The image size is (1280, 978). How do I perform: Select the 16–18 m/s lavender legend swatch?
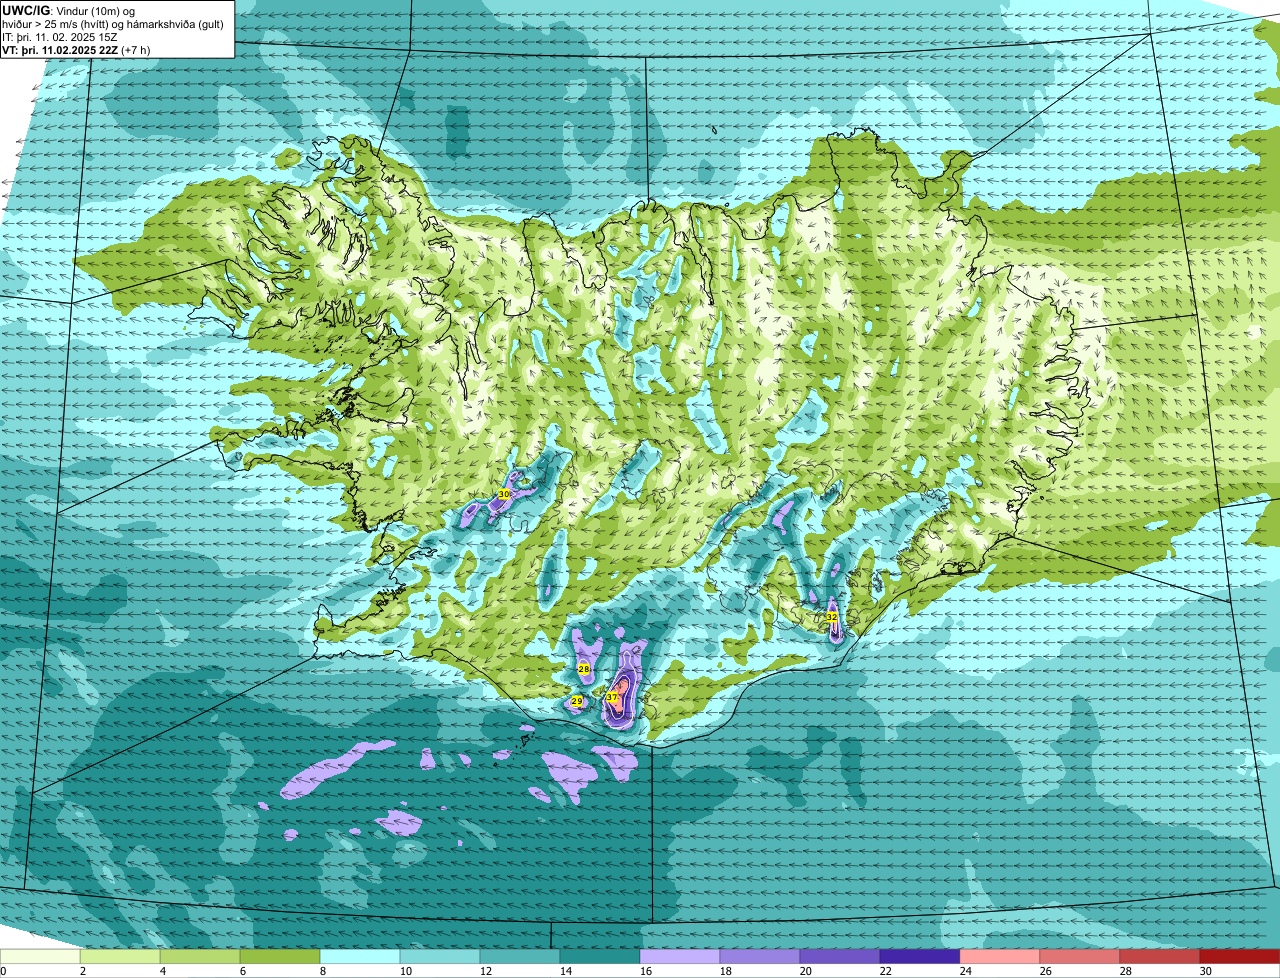click(680, 956)
